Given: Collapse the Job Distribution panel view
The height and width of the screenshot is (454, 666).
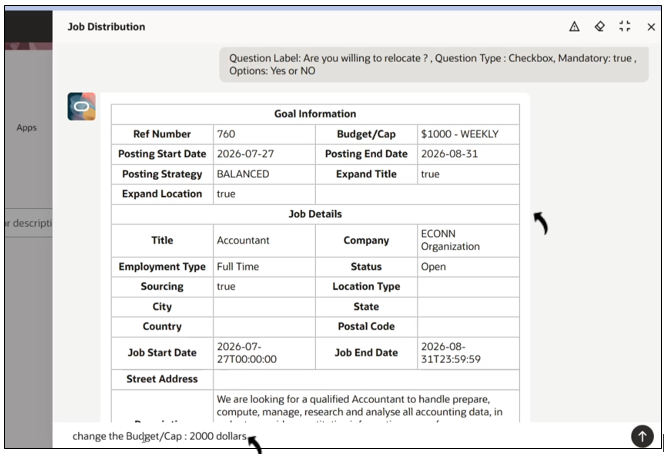Looking at the screenshot, I should point(624,26).
